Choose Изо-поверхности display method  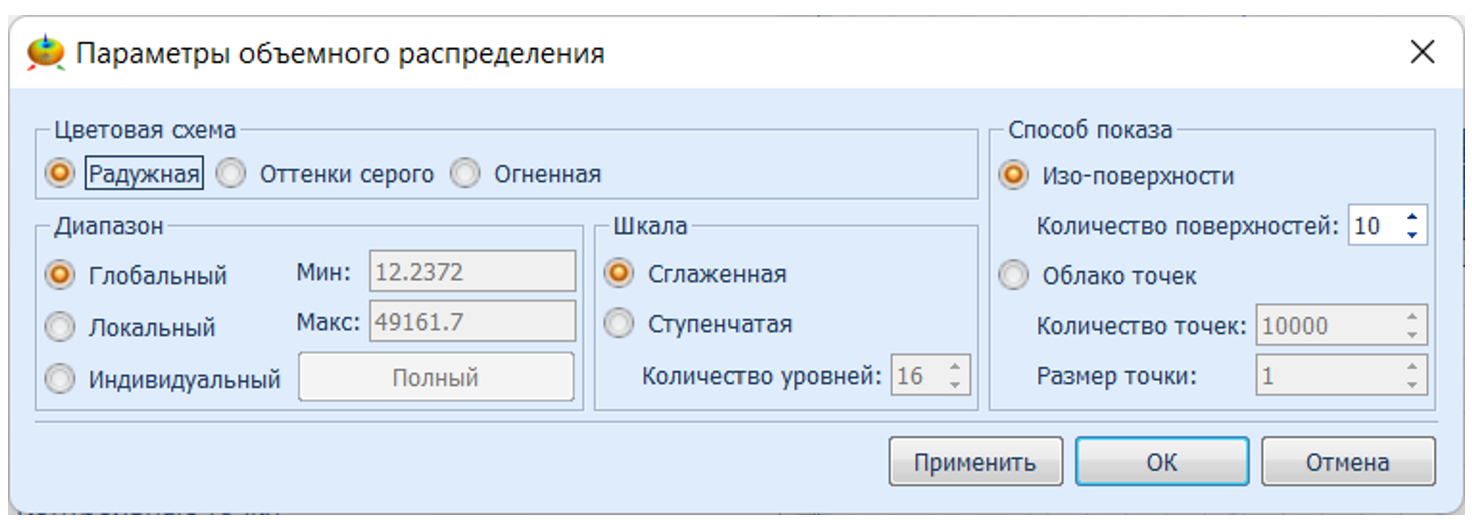click(1014, 176)
